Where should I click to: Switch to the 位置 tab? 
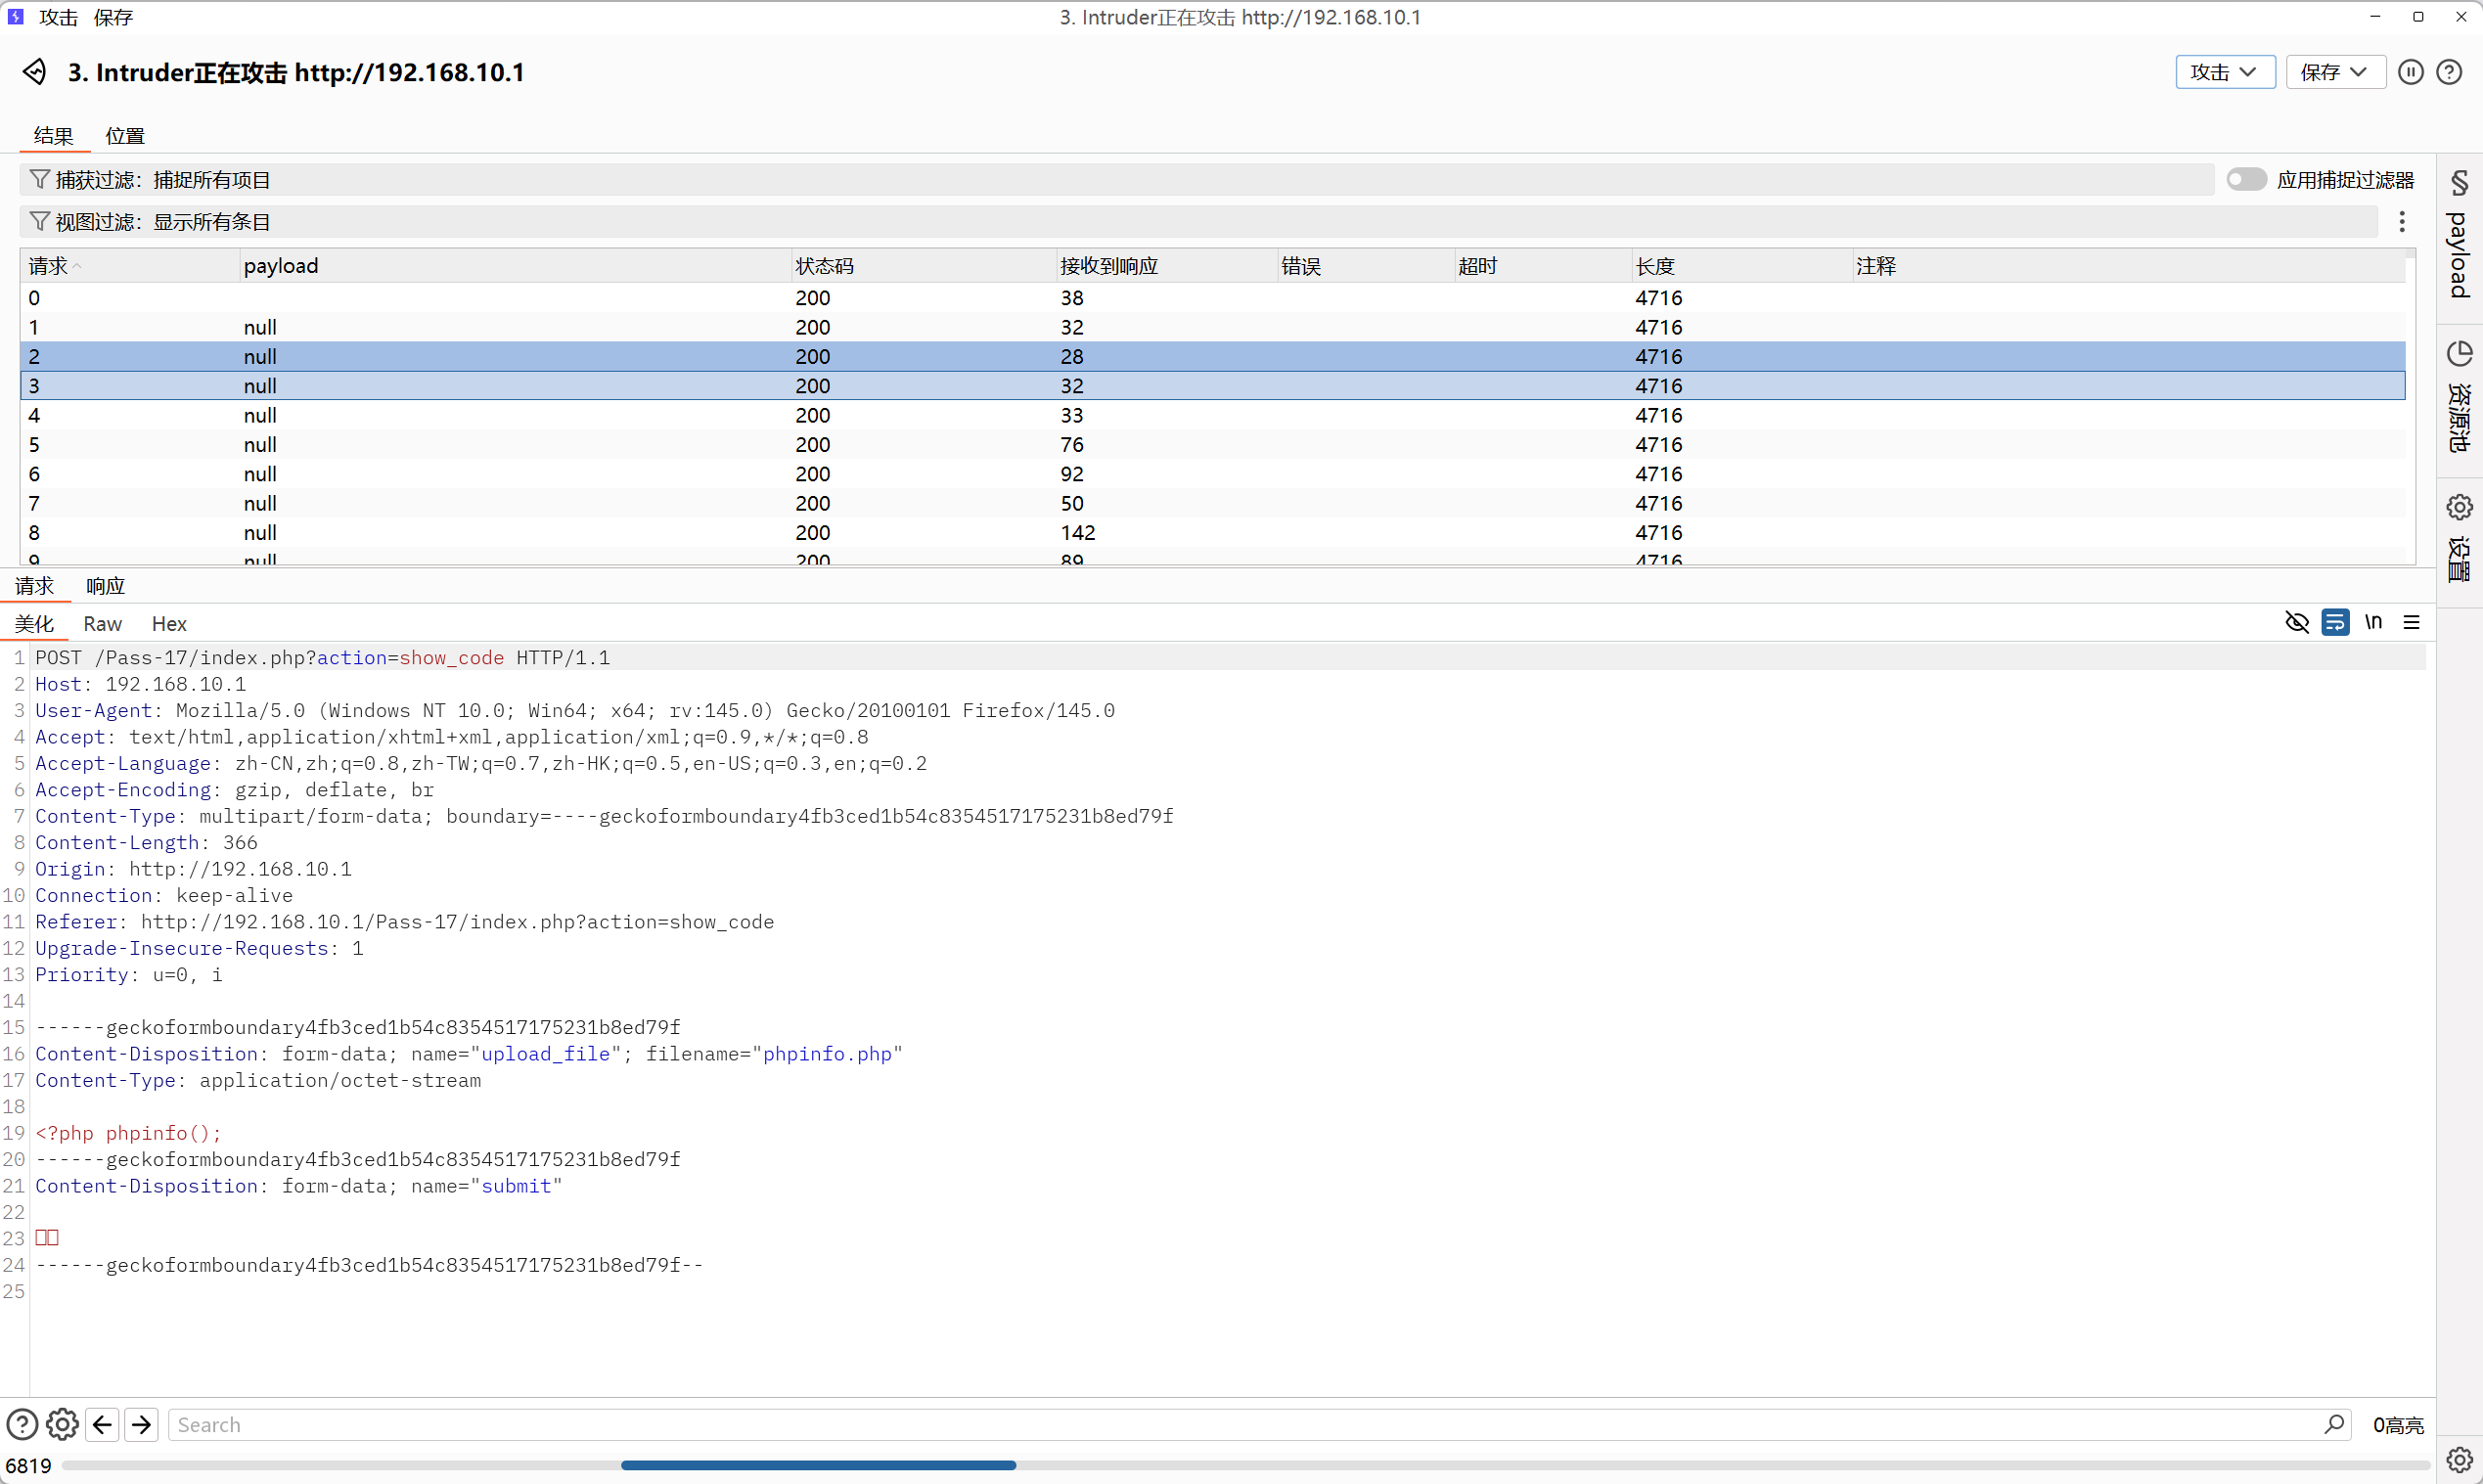point(125,136)
